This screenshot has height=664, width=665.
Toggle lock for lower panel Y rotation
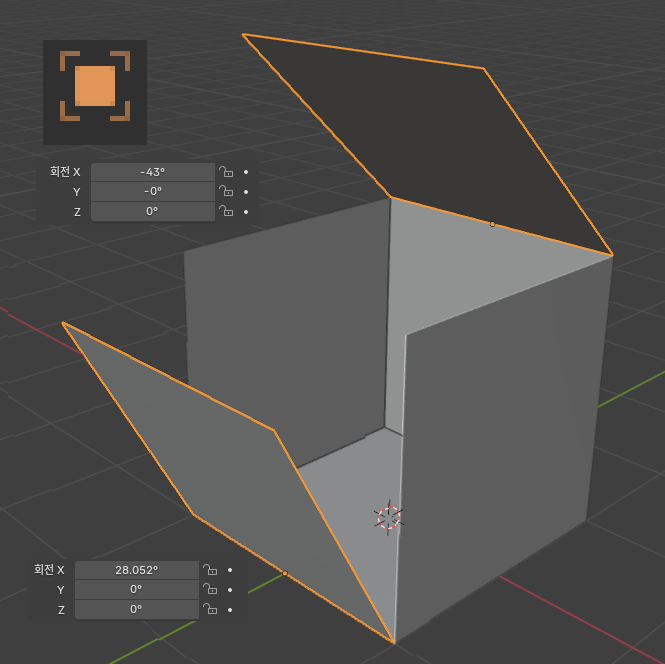(x=210, y=589)
